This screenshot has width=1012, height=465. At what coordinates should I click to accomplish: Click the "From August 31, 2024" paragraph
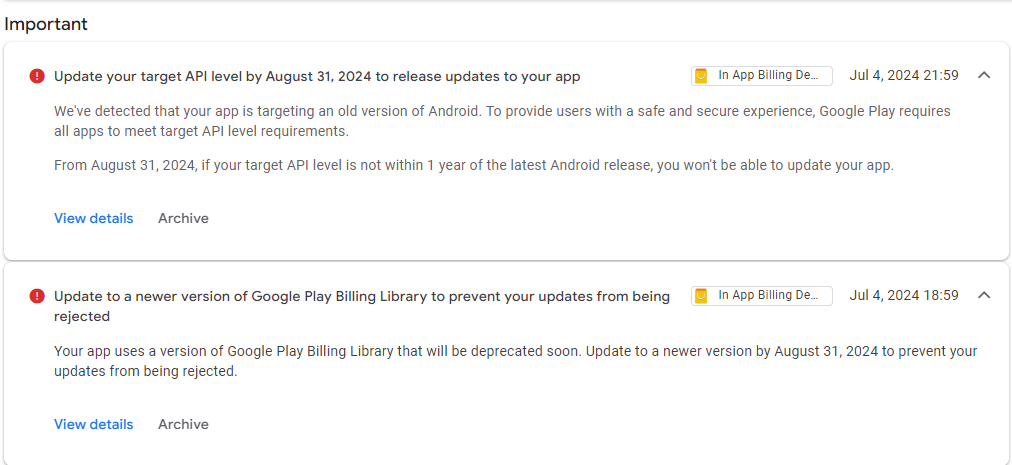473,165
